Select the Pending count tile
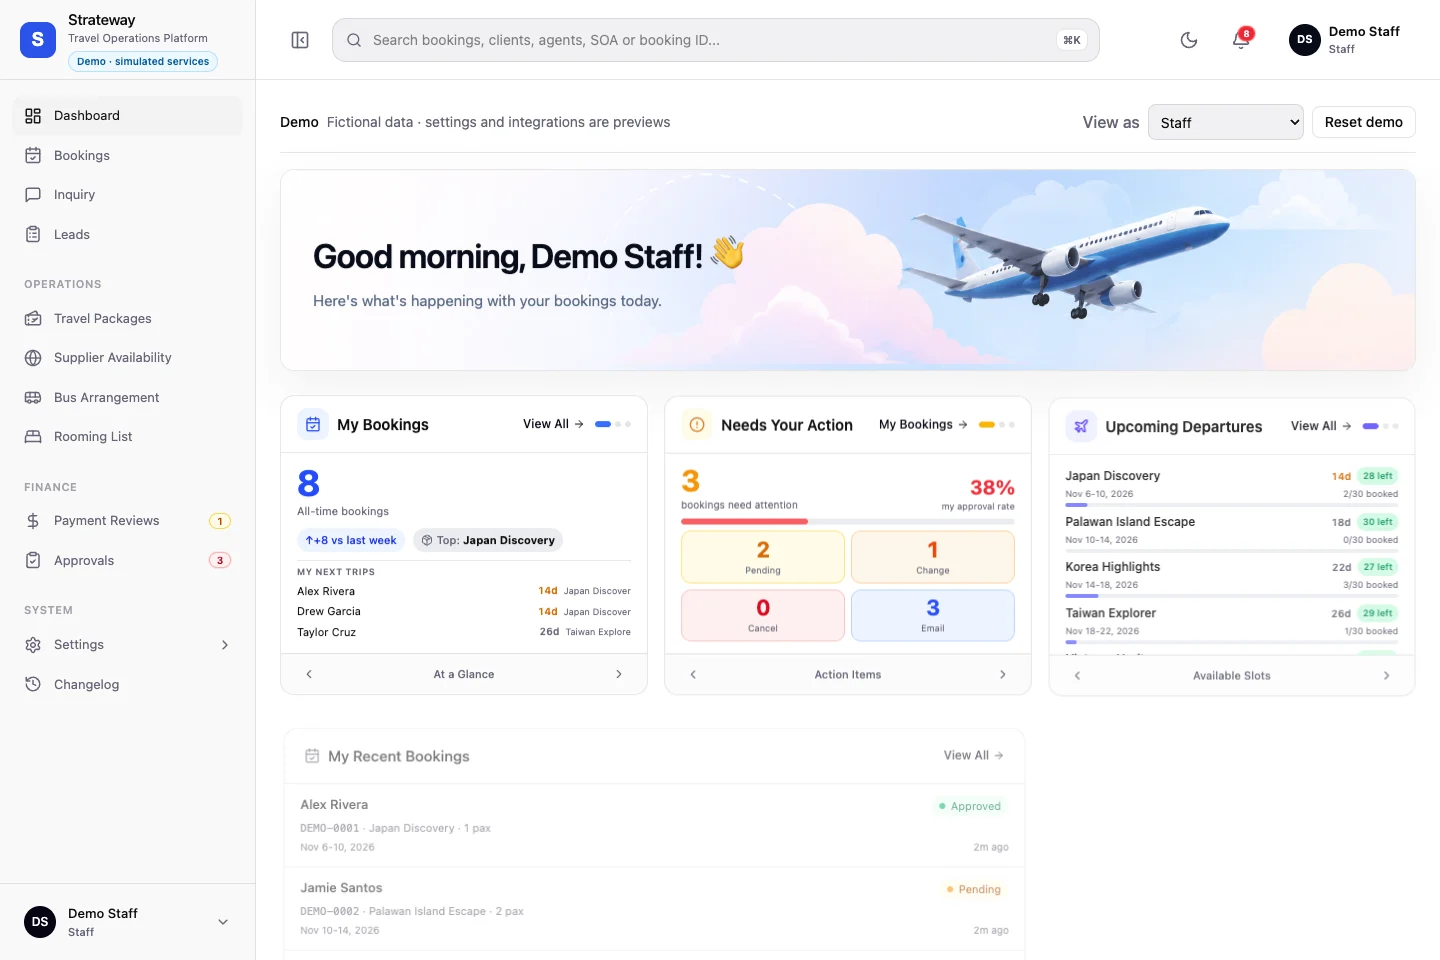Viewport: 1440px width, 960px height. 763,557
